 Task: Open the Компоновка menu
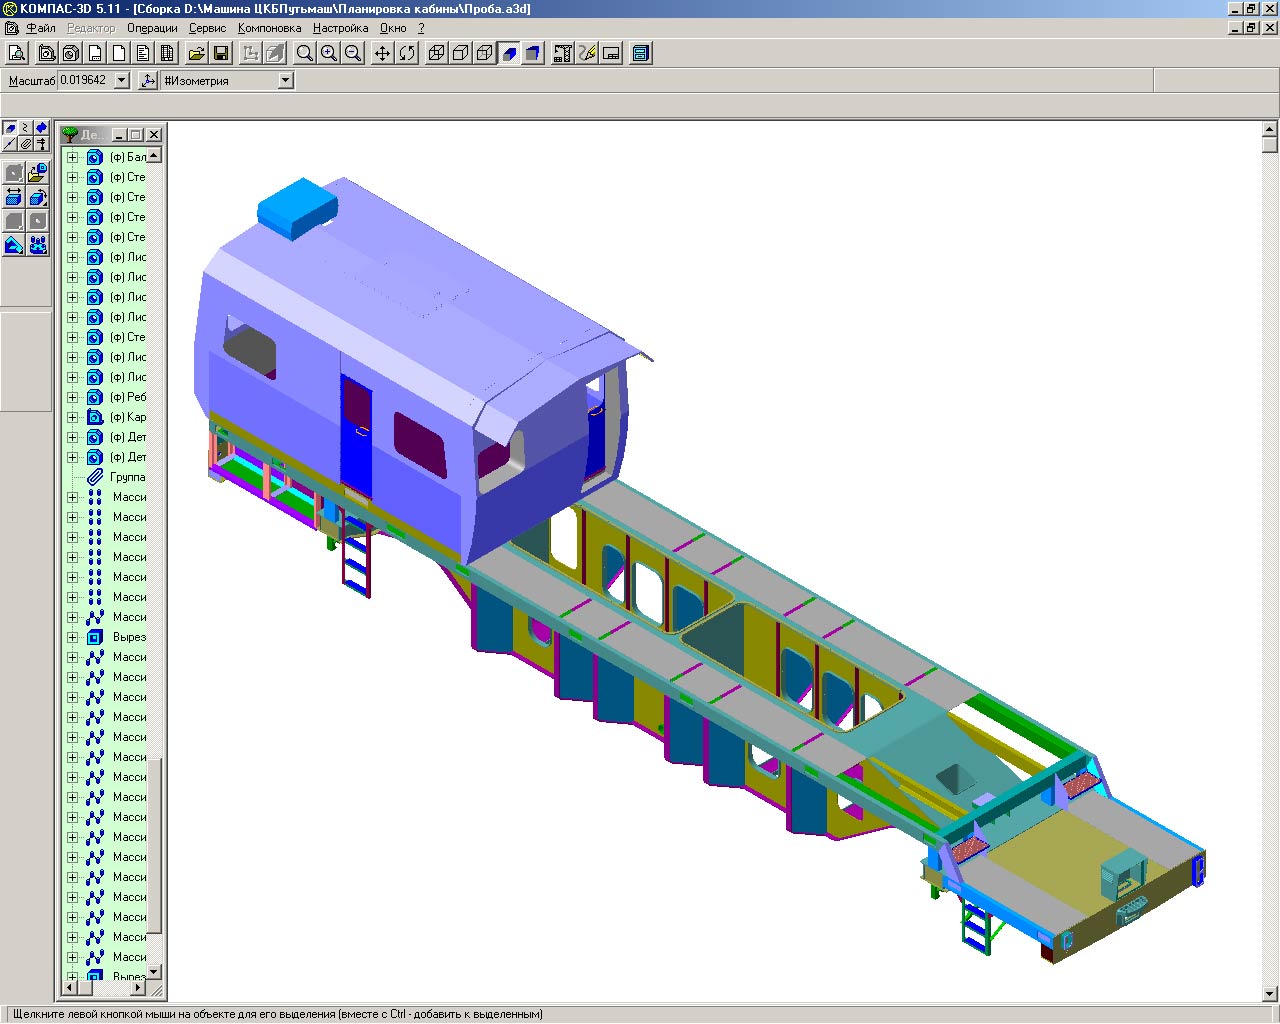click(269, 28)
